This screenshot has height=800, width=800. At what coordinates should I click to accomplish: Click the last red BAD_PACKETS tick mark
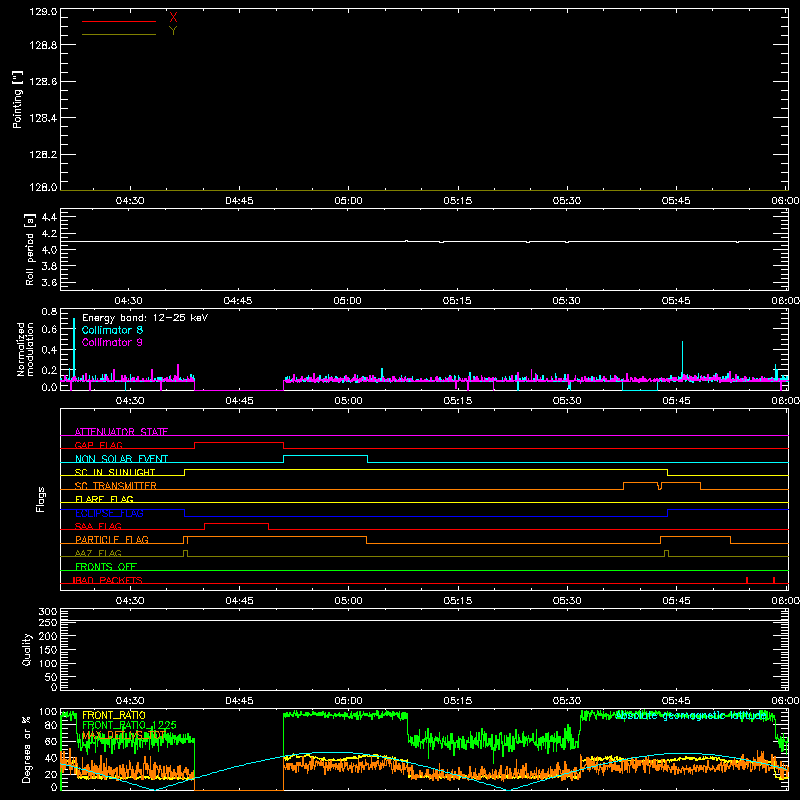coord(774,580)
